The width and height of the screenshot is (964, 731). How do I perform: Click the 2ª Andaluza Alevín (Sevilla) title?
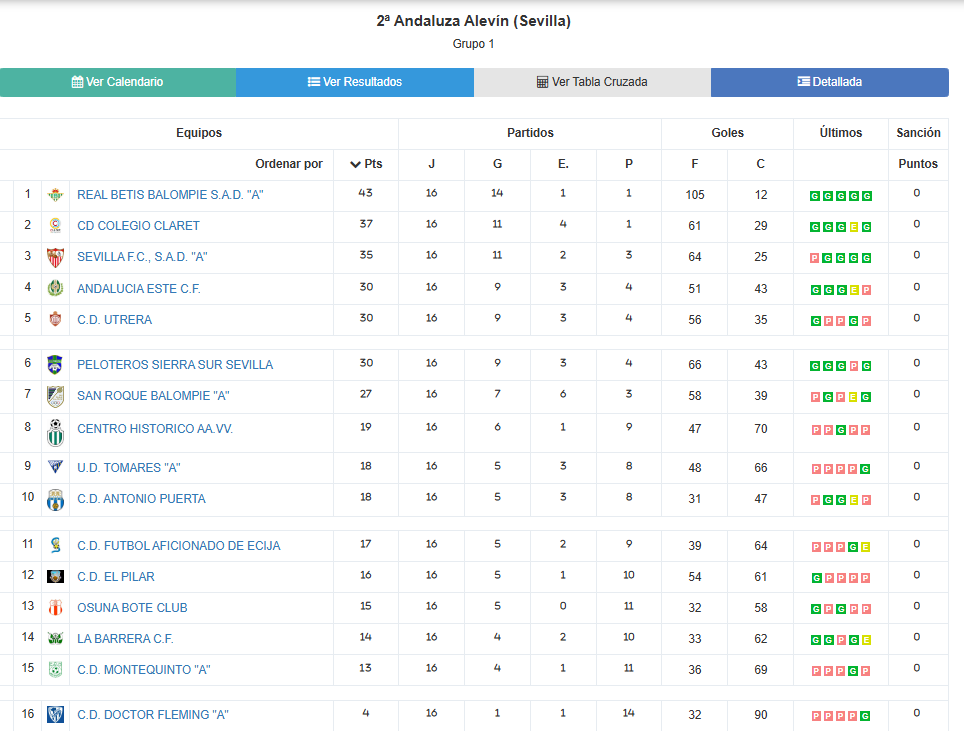tap(473, 21)
